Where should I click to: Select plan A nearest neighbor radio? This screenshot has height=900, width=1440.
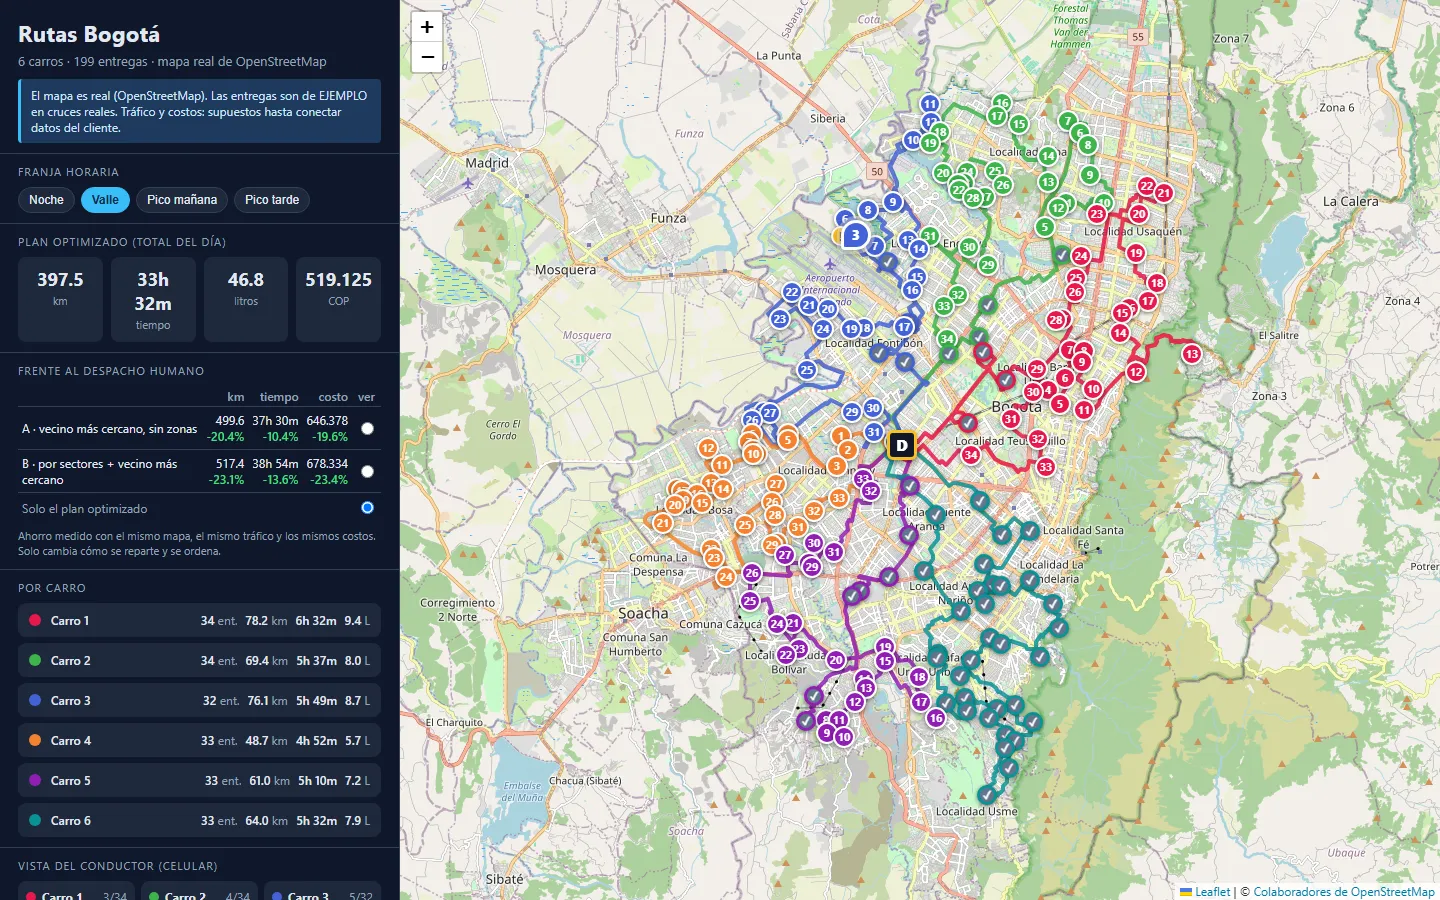point(367,429)
